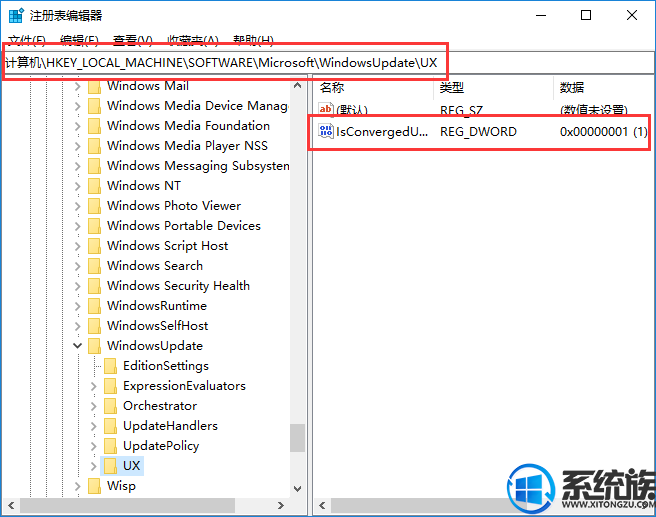The image size is (656, 517).
Task: Click the Windows Script Host folder icon
Action: [x=95, y=246]
